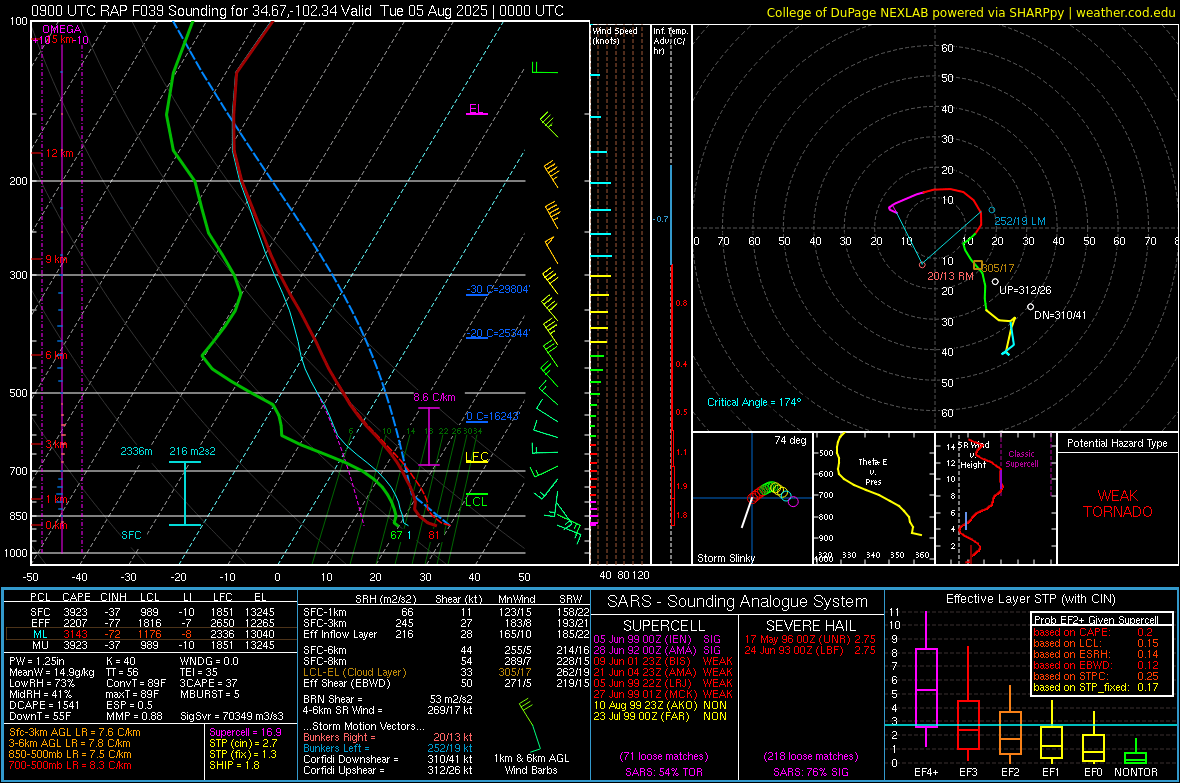
Task: Click the 'Sfc-3km AGL LR = 7.6 C/km' line
Action: click(75, 732)
